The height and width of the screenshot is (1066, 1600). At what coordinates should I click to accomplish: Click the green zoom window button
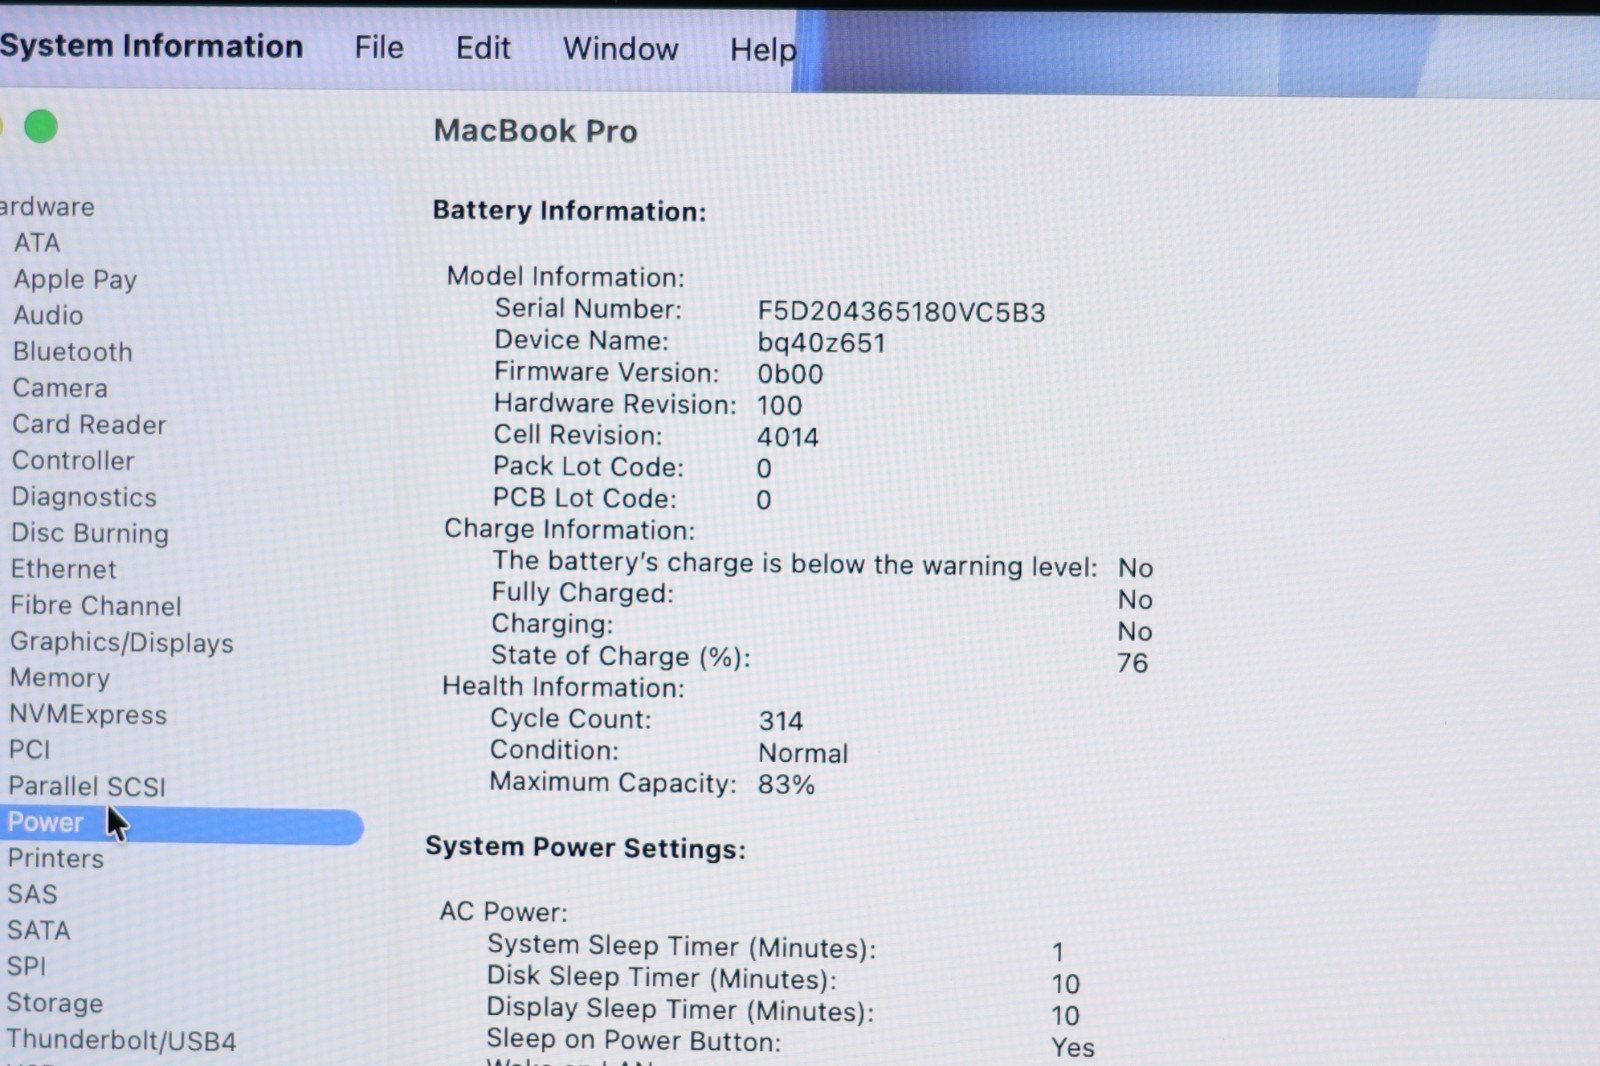click(41, 127)
